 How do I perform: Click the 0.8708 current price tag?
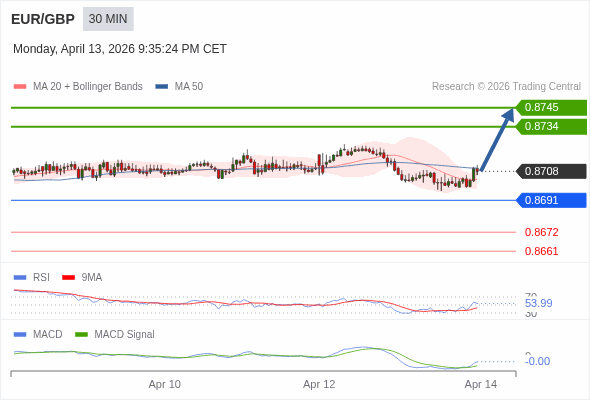pyautogui.click(x=551, y=171)
